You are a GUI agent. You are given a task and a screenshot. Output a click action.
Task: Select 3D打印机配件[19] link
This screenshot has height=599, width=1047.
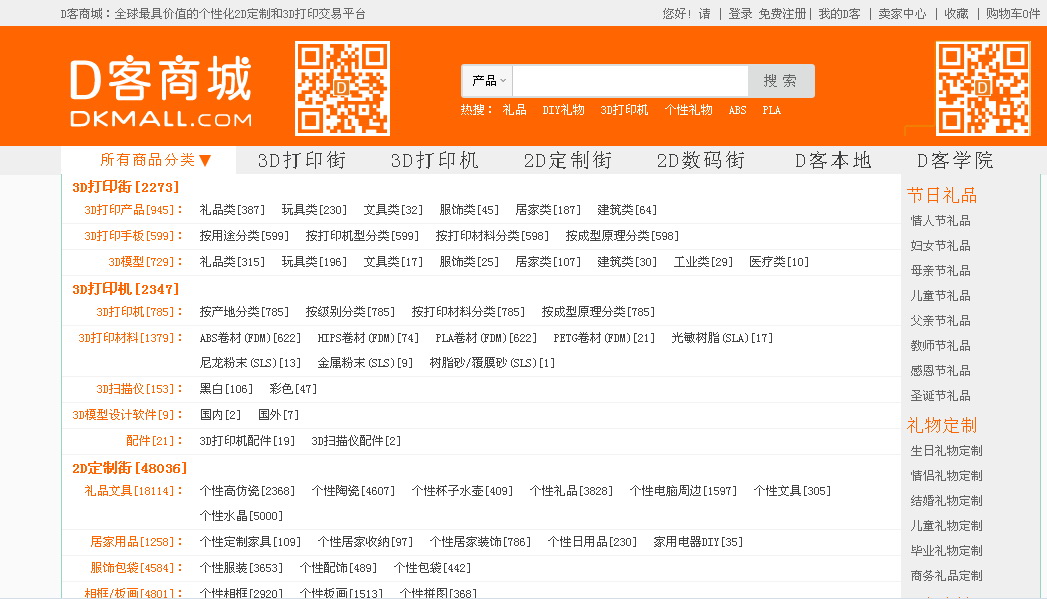(246, 441)
